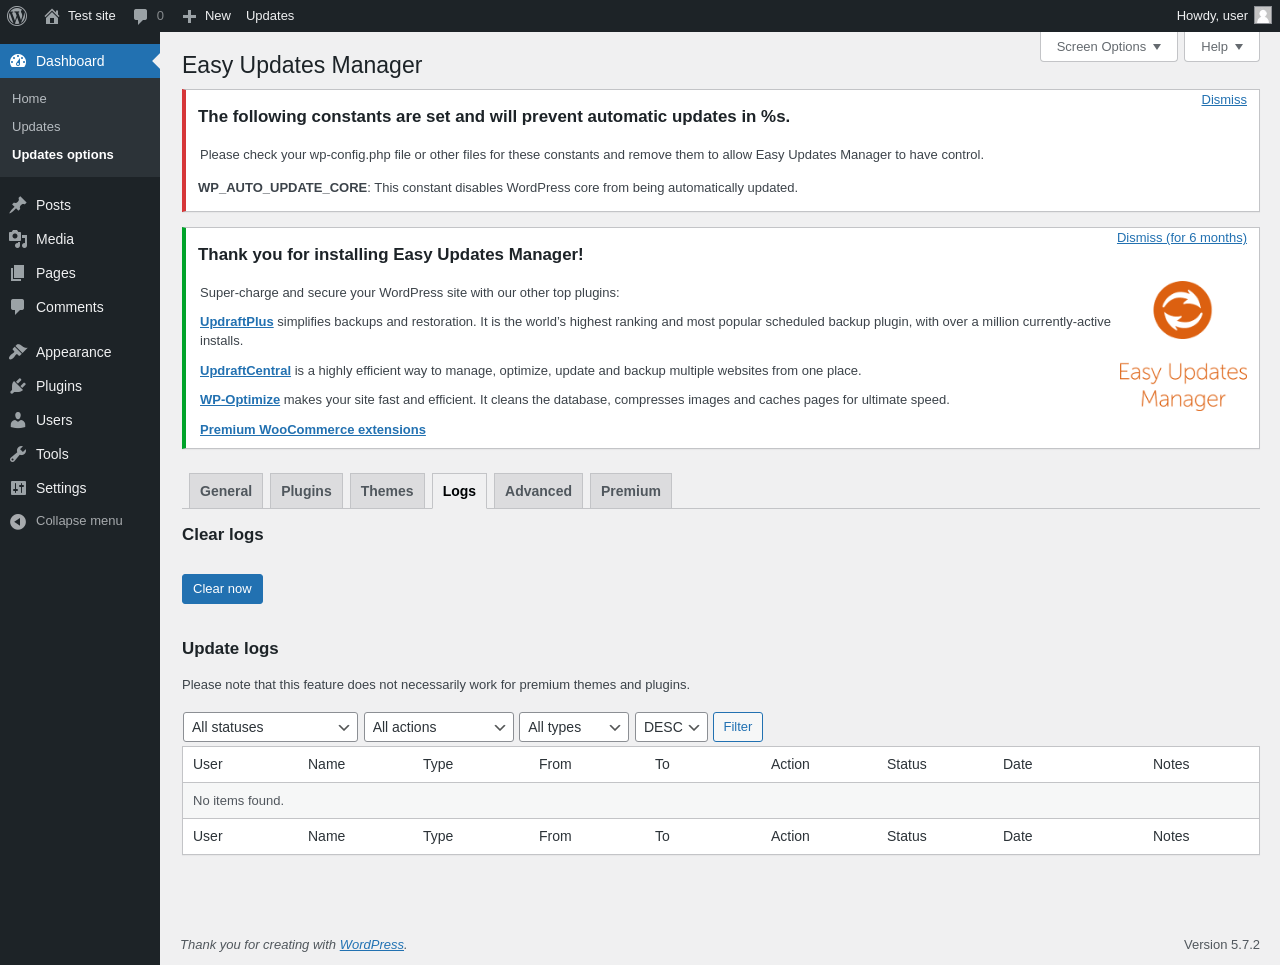Click the Clear now button
This screenshot has height=965, width=1280.
pos(222,589)
